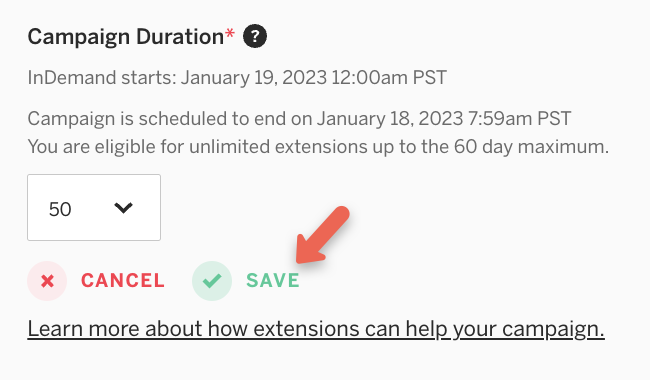
Task: Click the 7:59am PST end time
Action: pos(519,119)
